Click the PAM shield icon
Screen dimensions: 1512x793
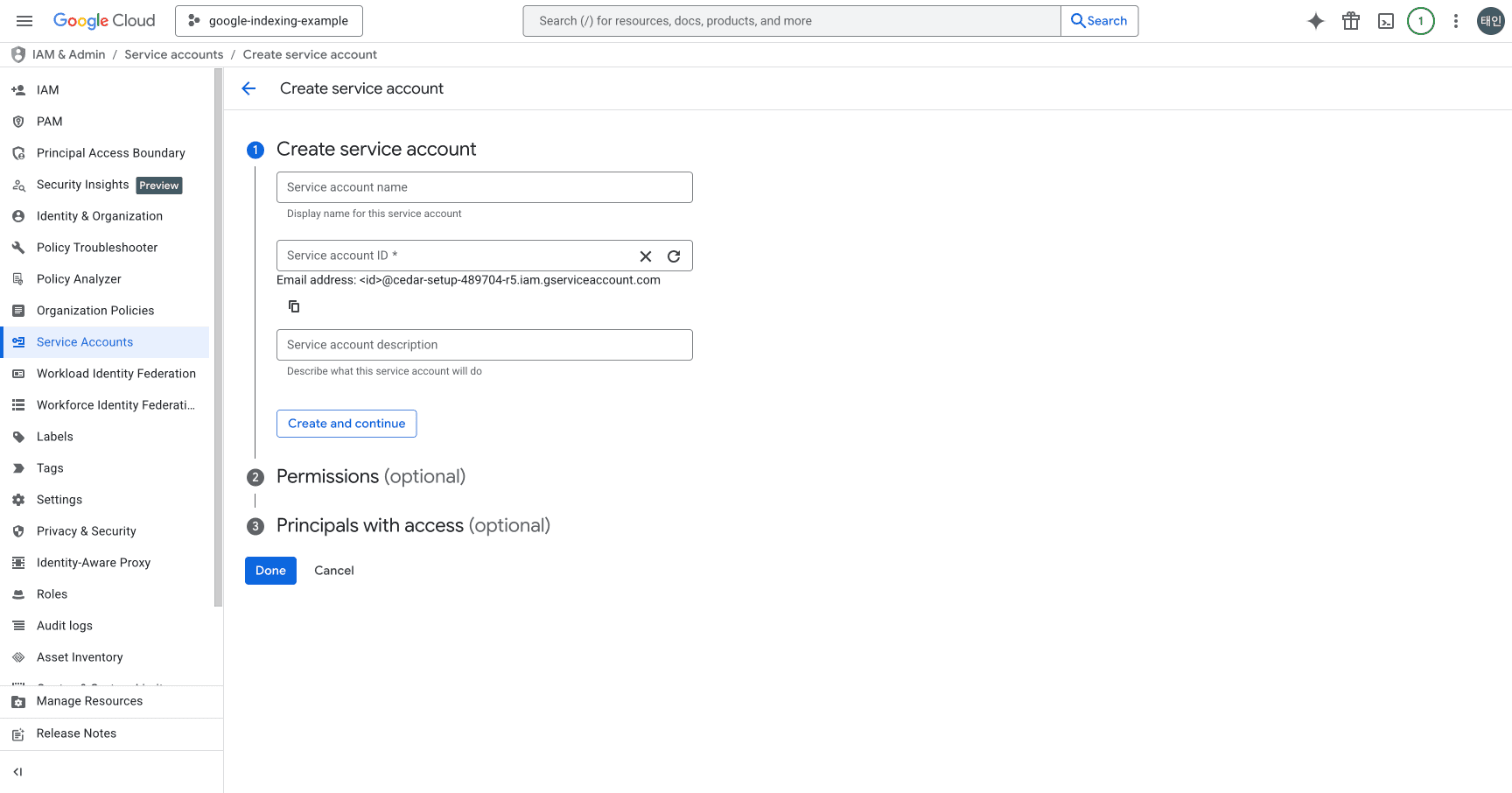click(x=18, y=121)
